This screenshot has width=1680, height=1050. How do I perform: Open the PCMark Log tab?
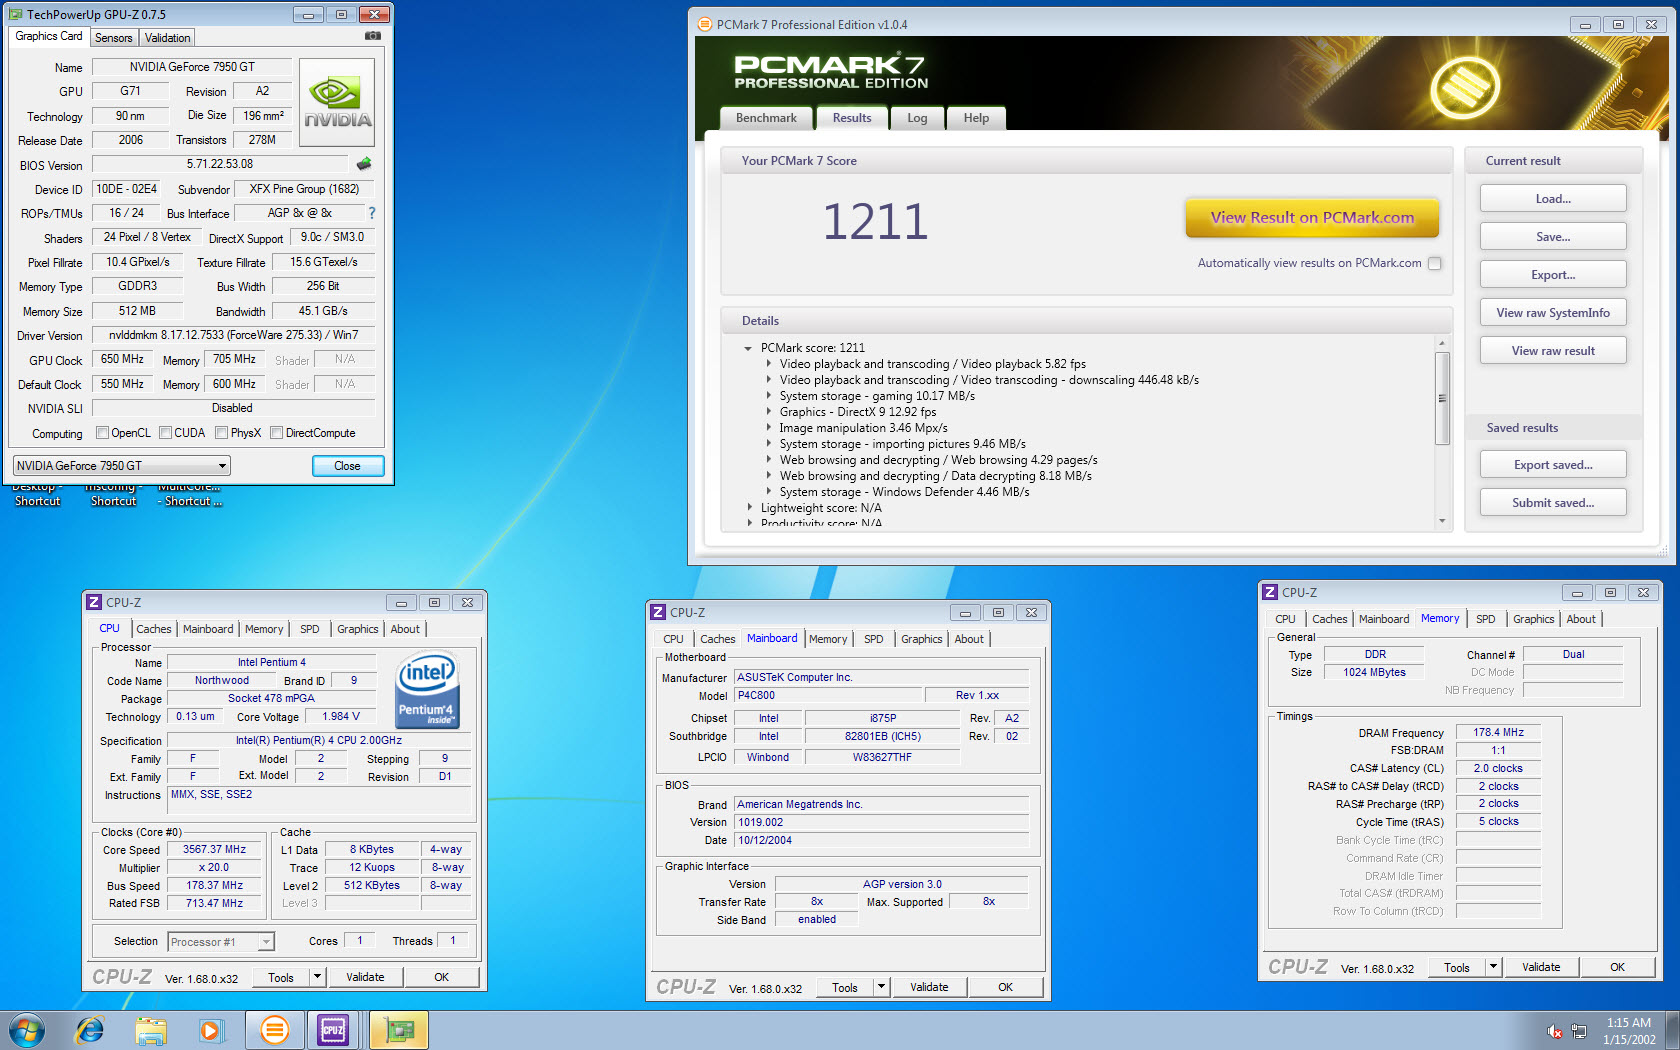917,118
